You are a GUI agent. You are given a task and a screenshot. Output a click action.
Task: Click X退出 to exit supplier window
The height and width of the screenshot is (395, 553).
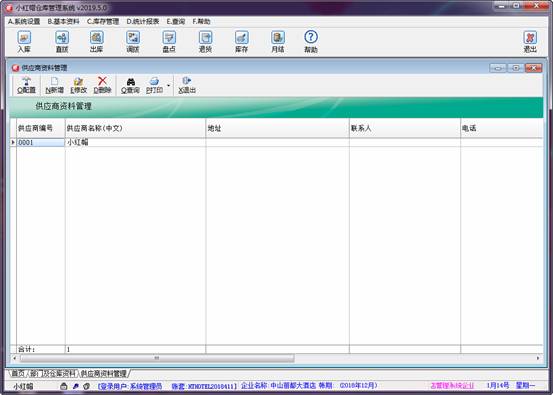187,85
